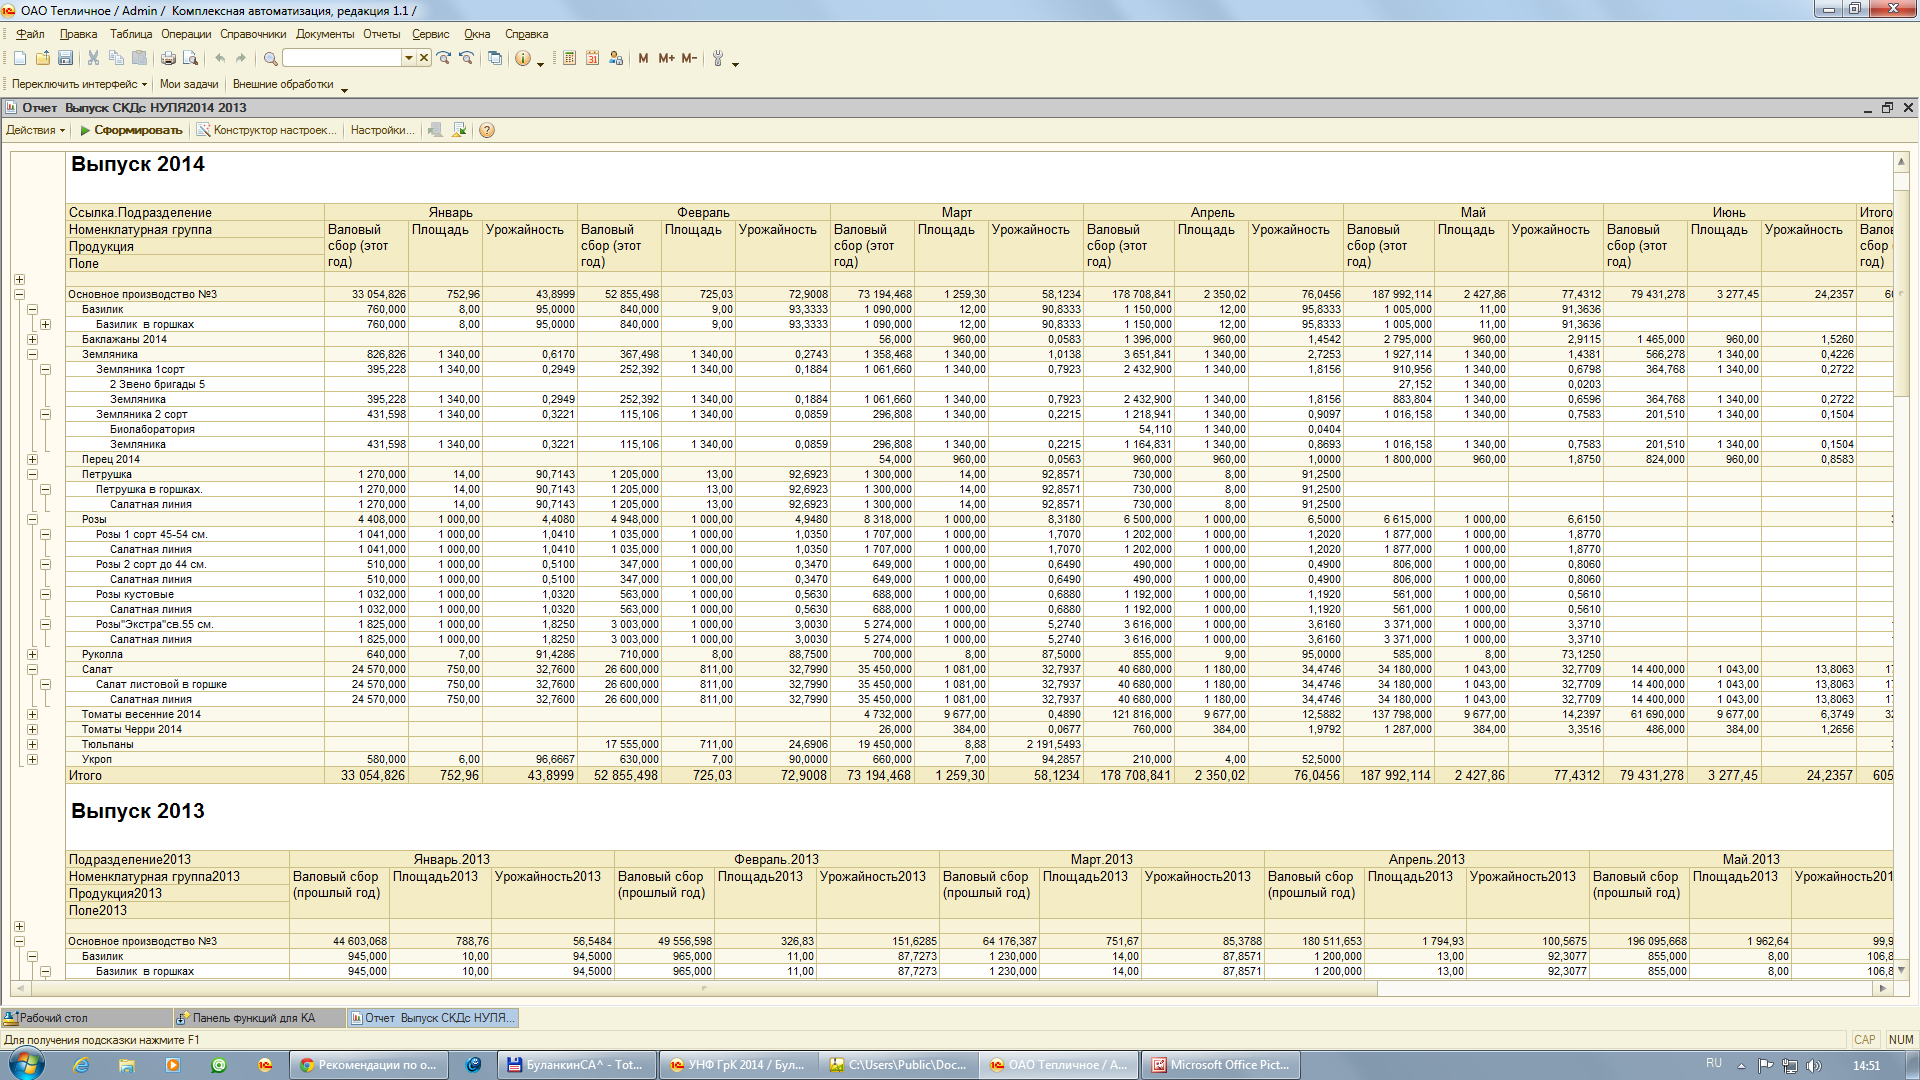The height and width of the screenshot is (1080, 1920).
Task: Open search field history dropdown arrow
Action: pos(408,59)
